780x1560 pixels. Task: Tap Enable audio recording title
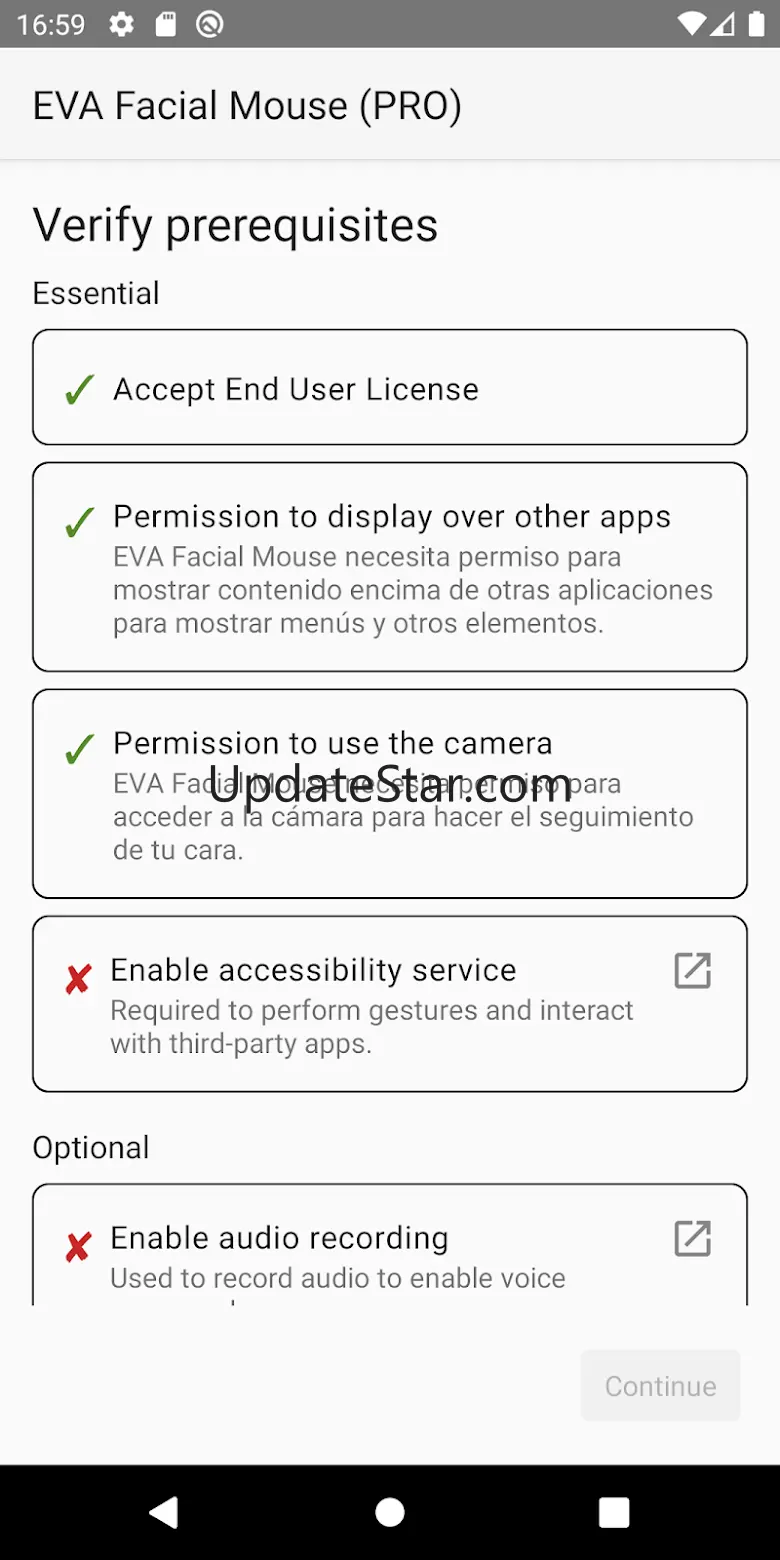[279, 1238]
